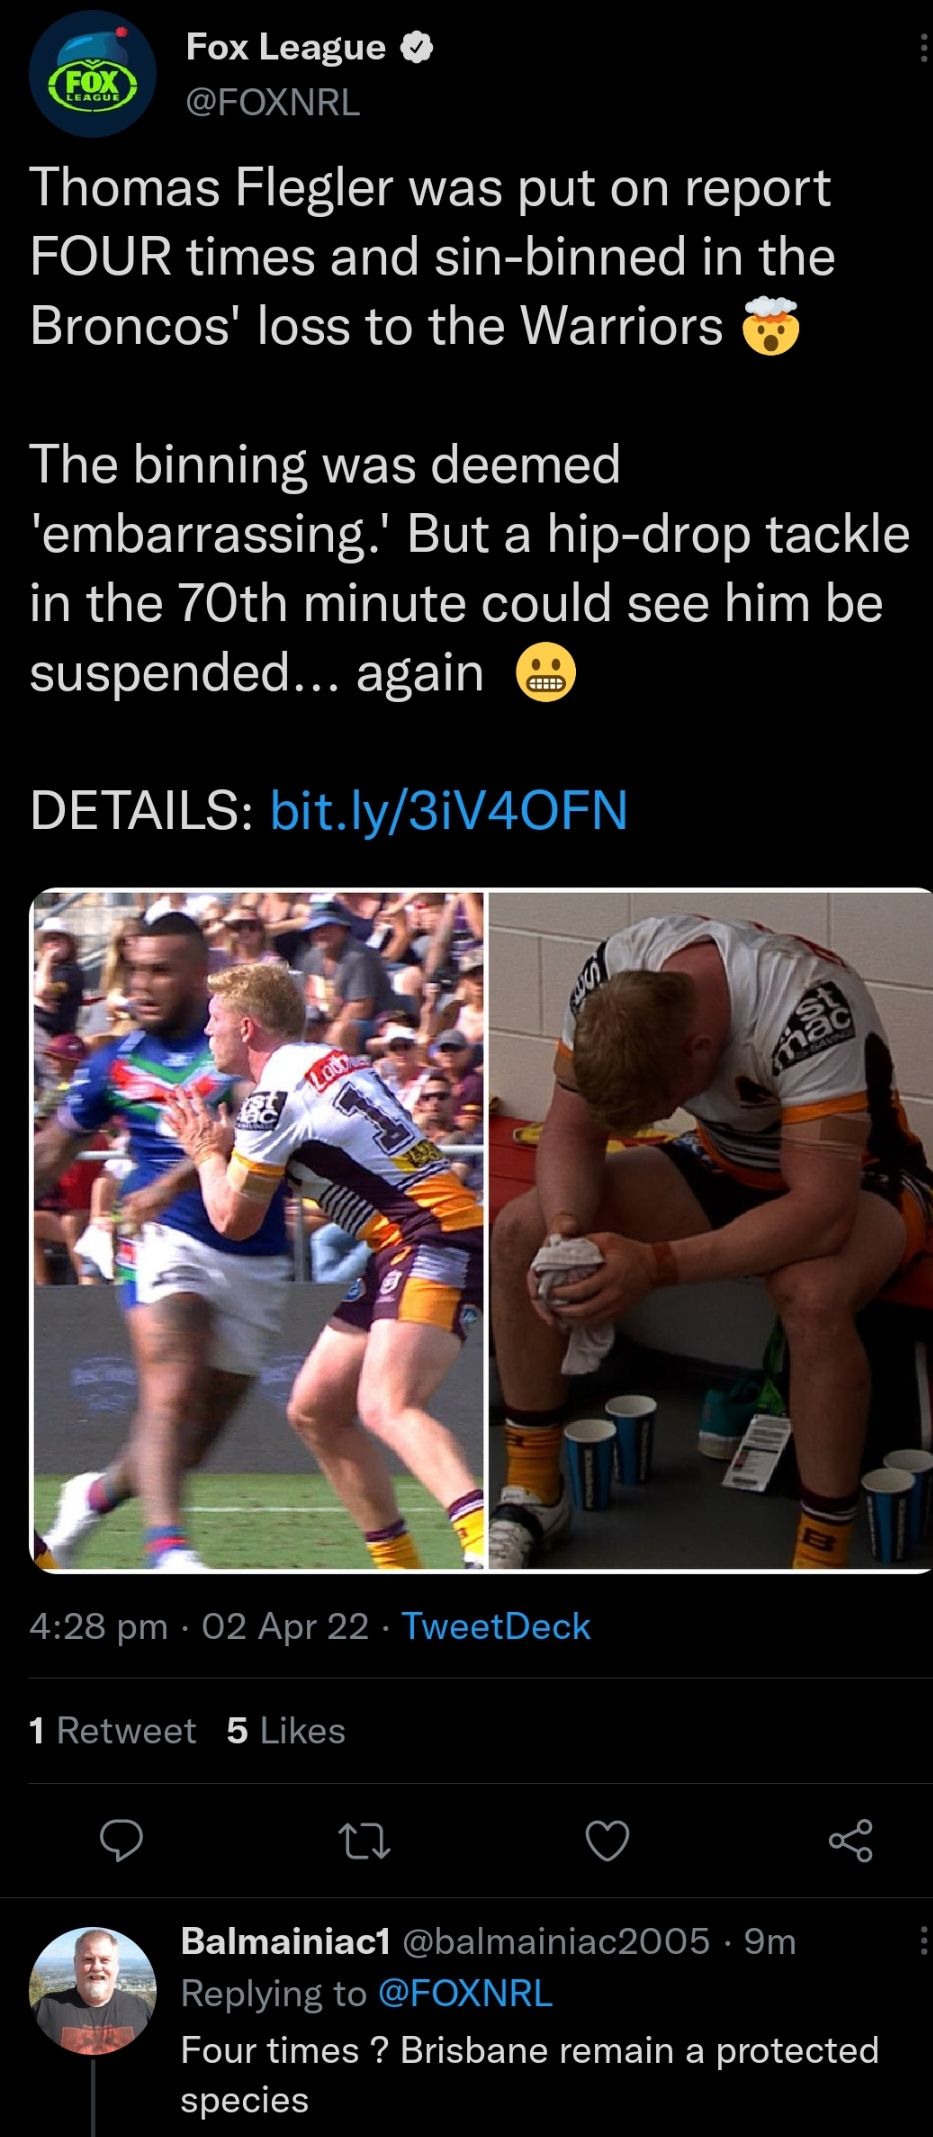Viewport: 933px width, 2137px height.
Task: Like the tweet with the heart icon
Action: [x=607, y=1840]
